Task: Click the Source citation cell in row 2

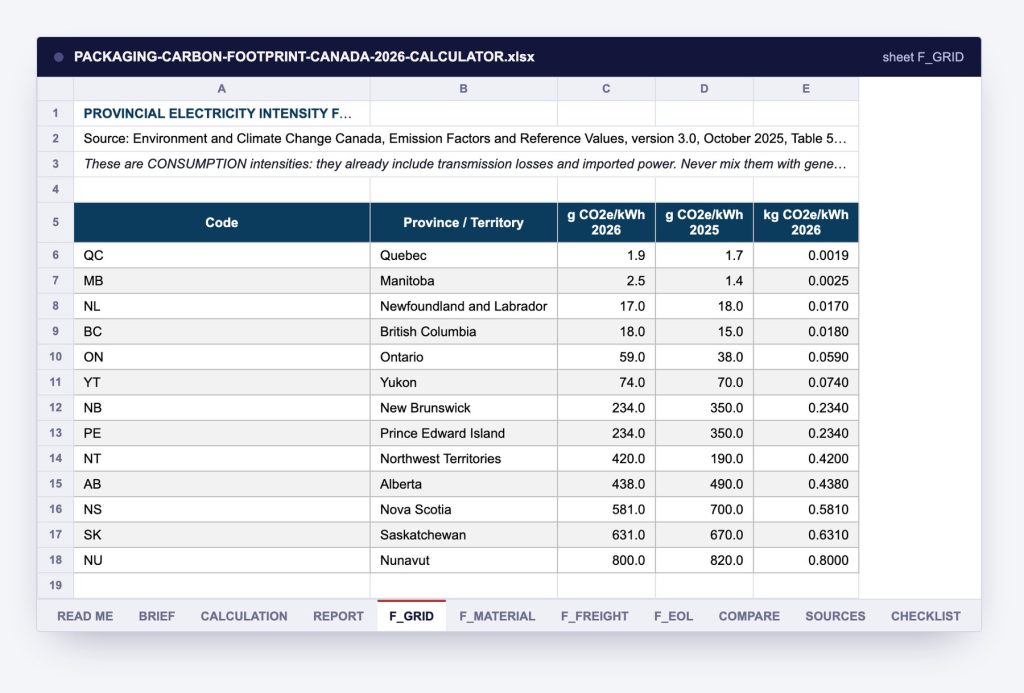Action: click(x=466, y=138)
